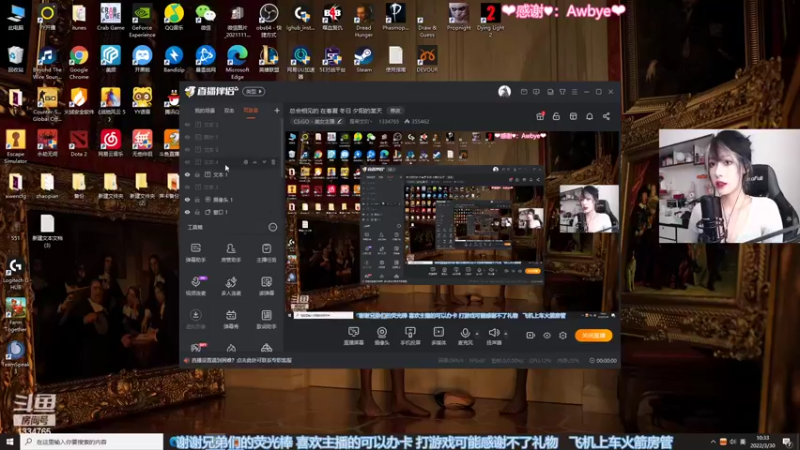Toggle visibility eye of 文本 1 source
This screenshot has width=800, height=450.
(x=187, y=174)
